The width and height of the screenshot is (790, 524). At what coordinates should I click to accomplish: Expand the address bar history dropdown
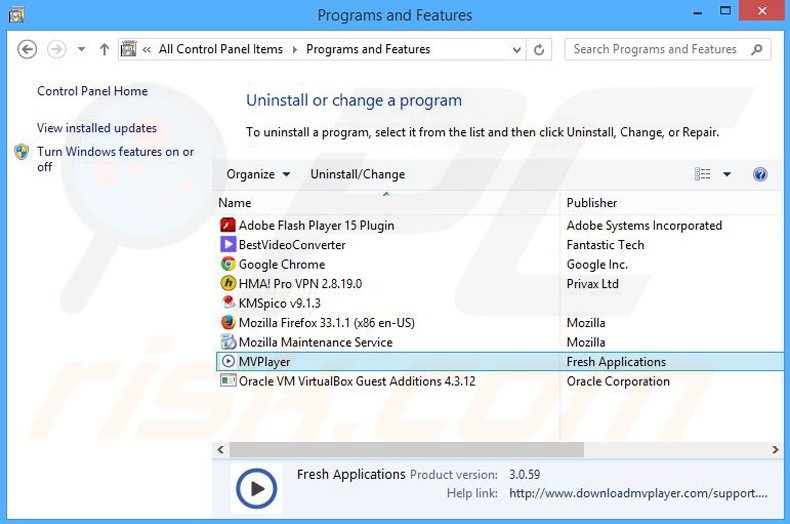click(516, 49)
